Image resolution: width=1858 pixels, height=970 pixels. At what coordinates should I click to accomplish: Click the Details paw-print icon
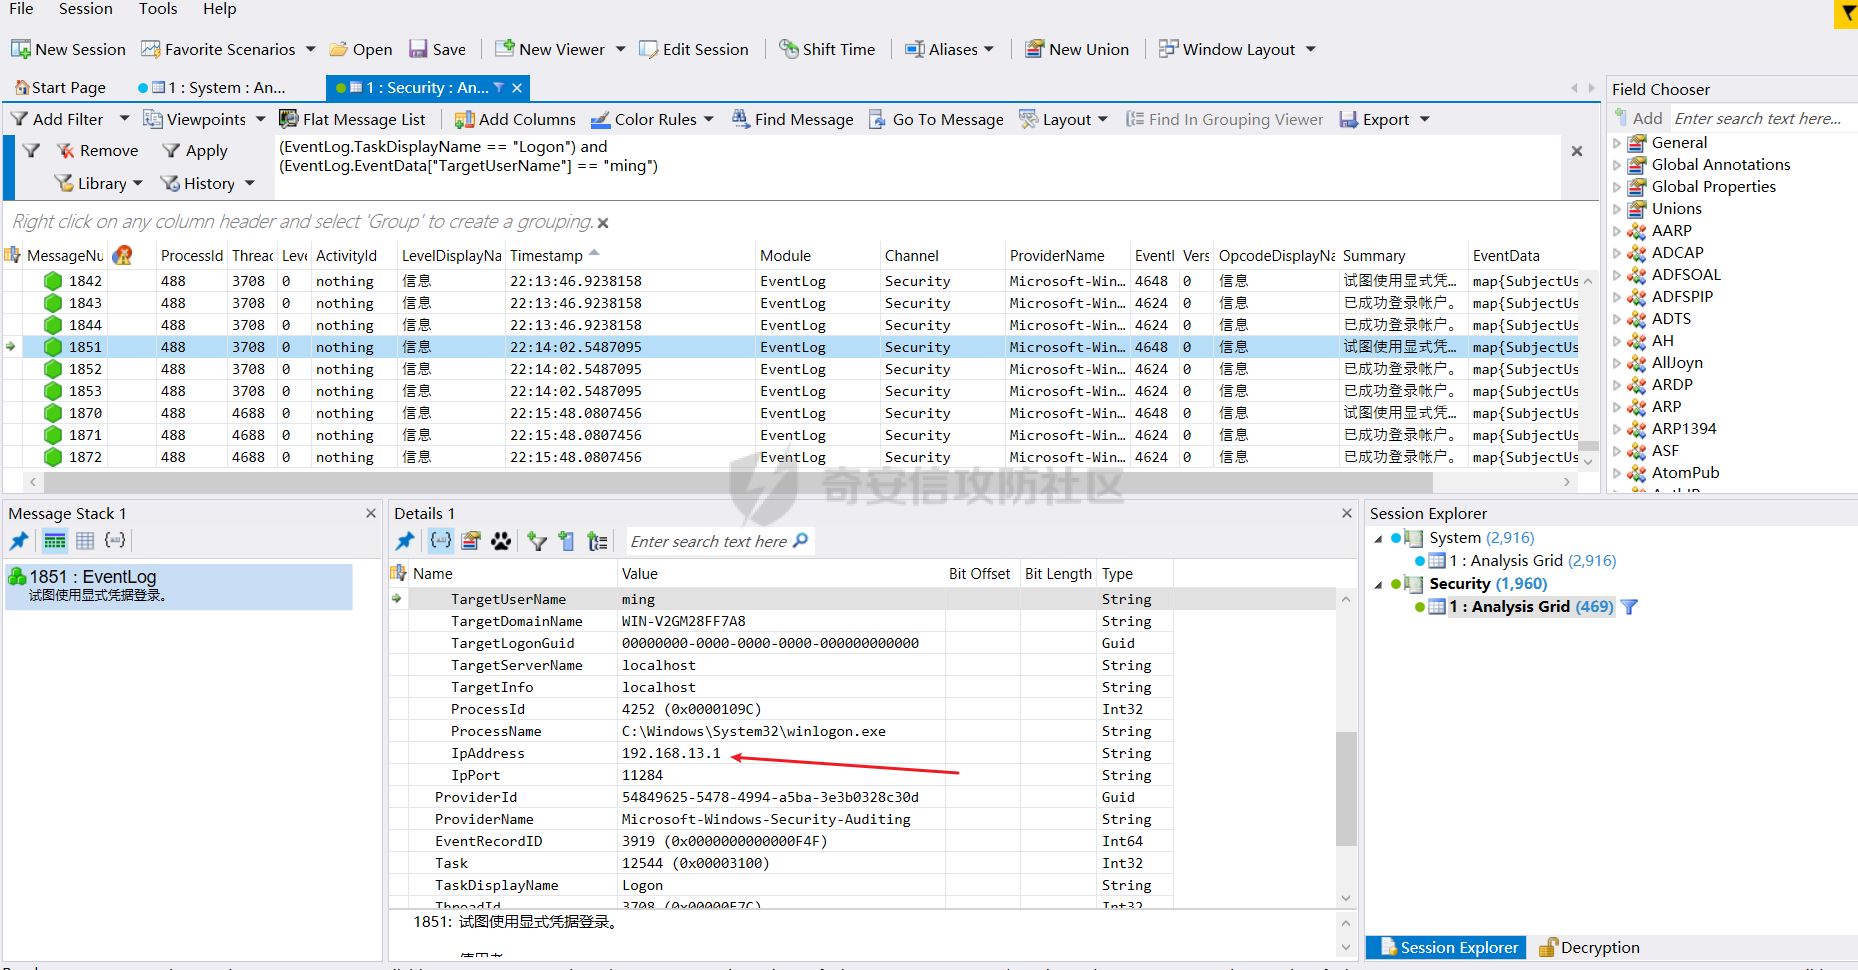[x=501, y=541]
